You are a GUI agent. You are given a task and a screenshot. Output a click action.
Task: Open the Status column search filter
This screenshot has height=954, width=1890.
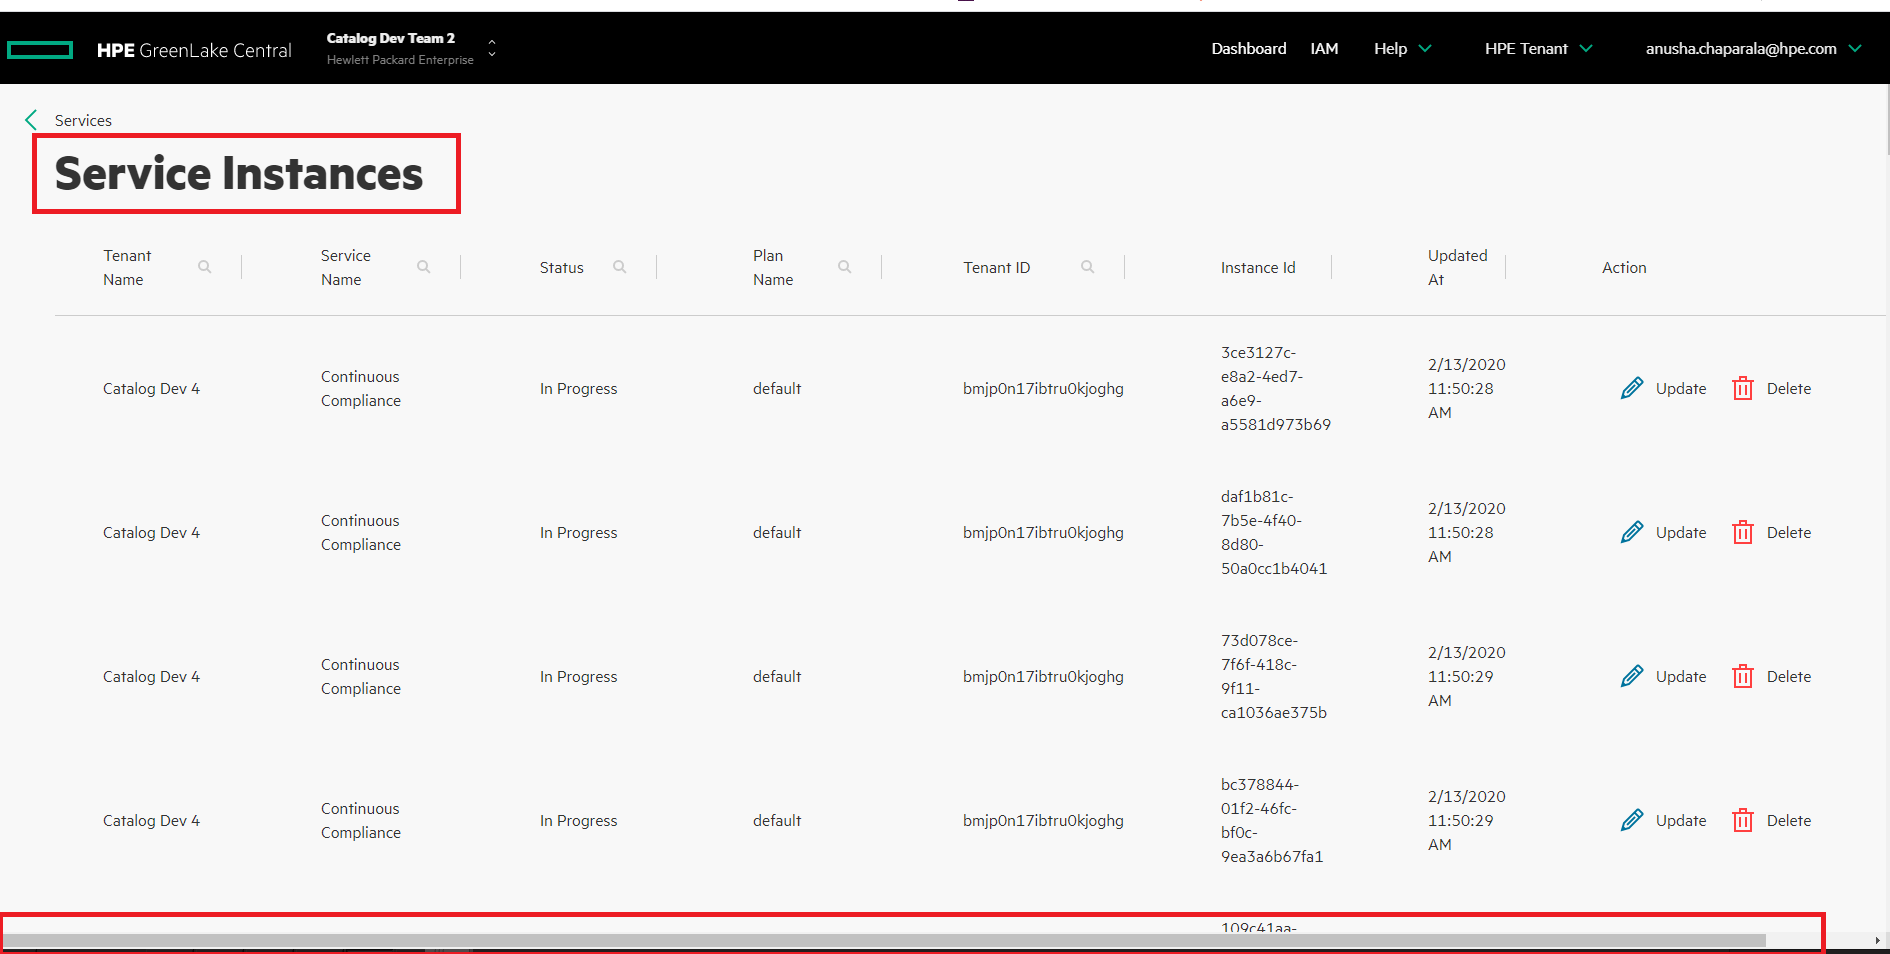click(x=620, y=267)
